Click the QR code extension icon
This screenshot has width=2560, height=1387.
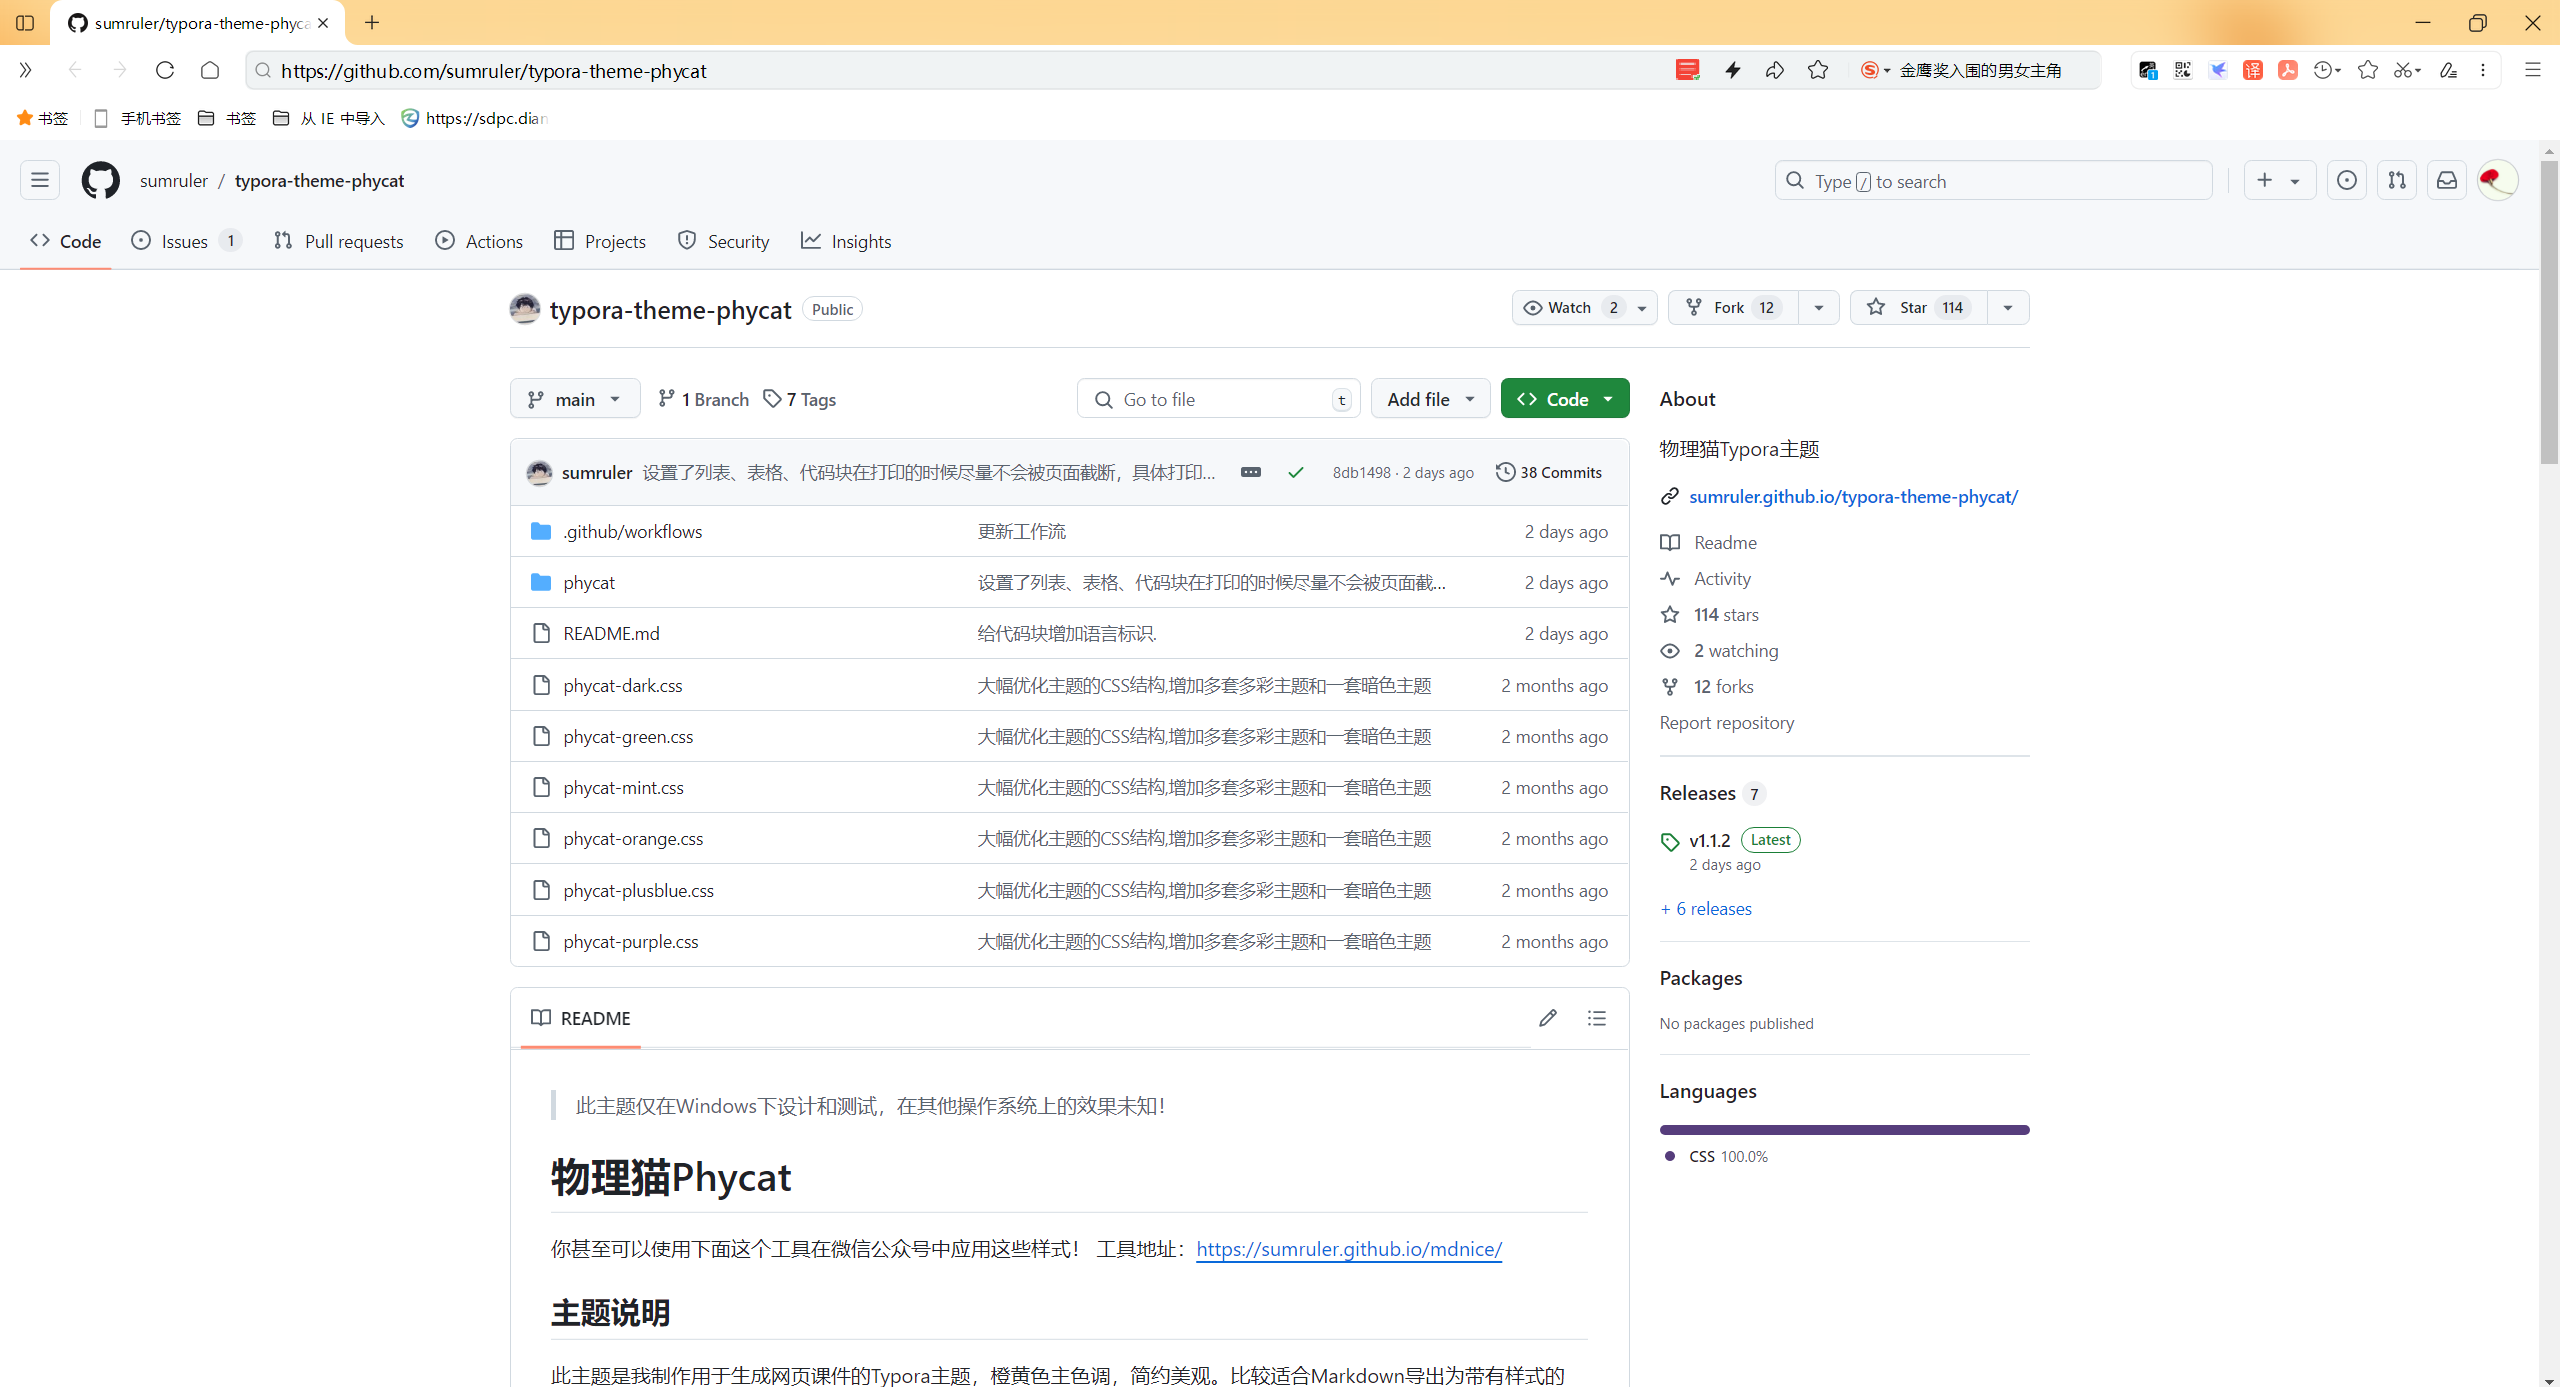2183,70
